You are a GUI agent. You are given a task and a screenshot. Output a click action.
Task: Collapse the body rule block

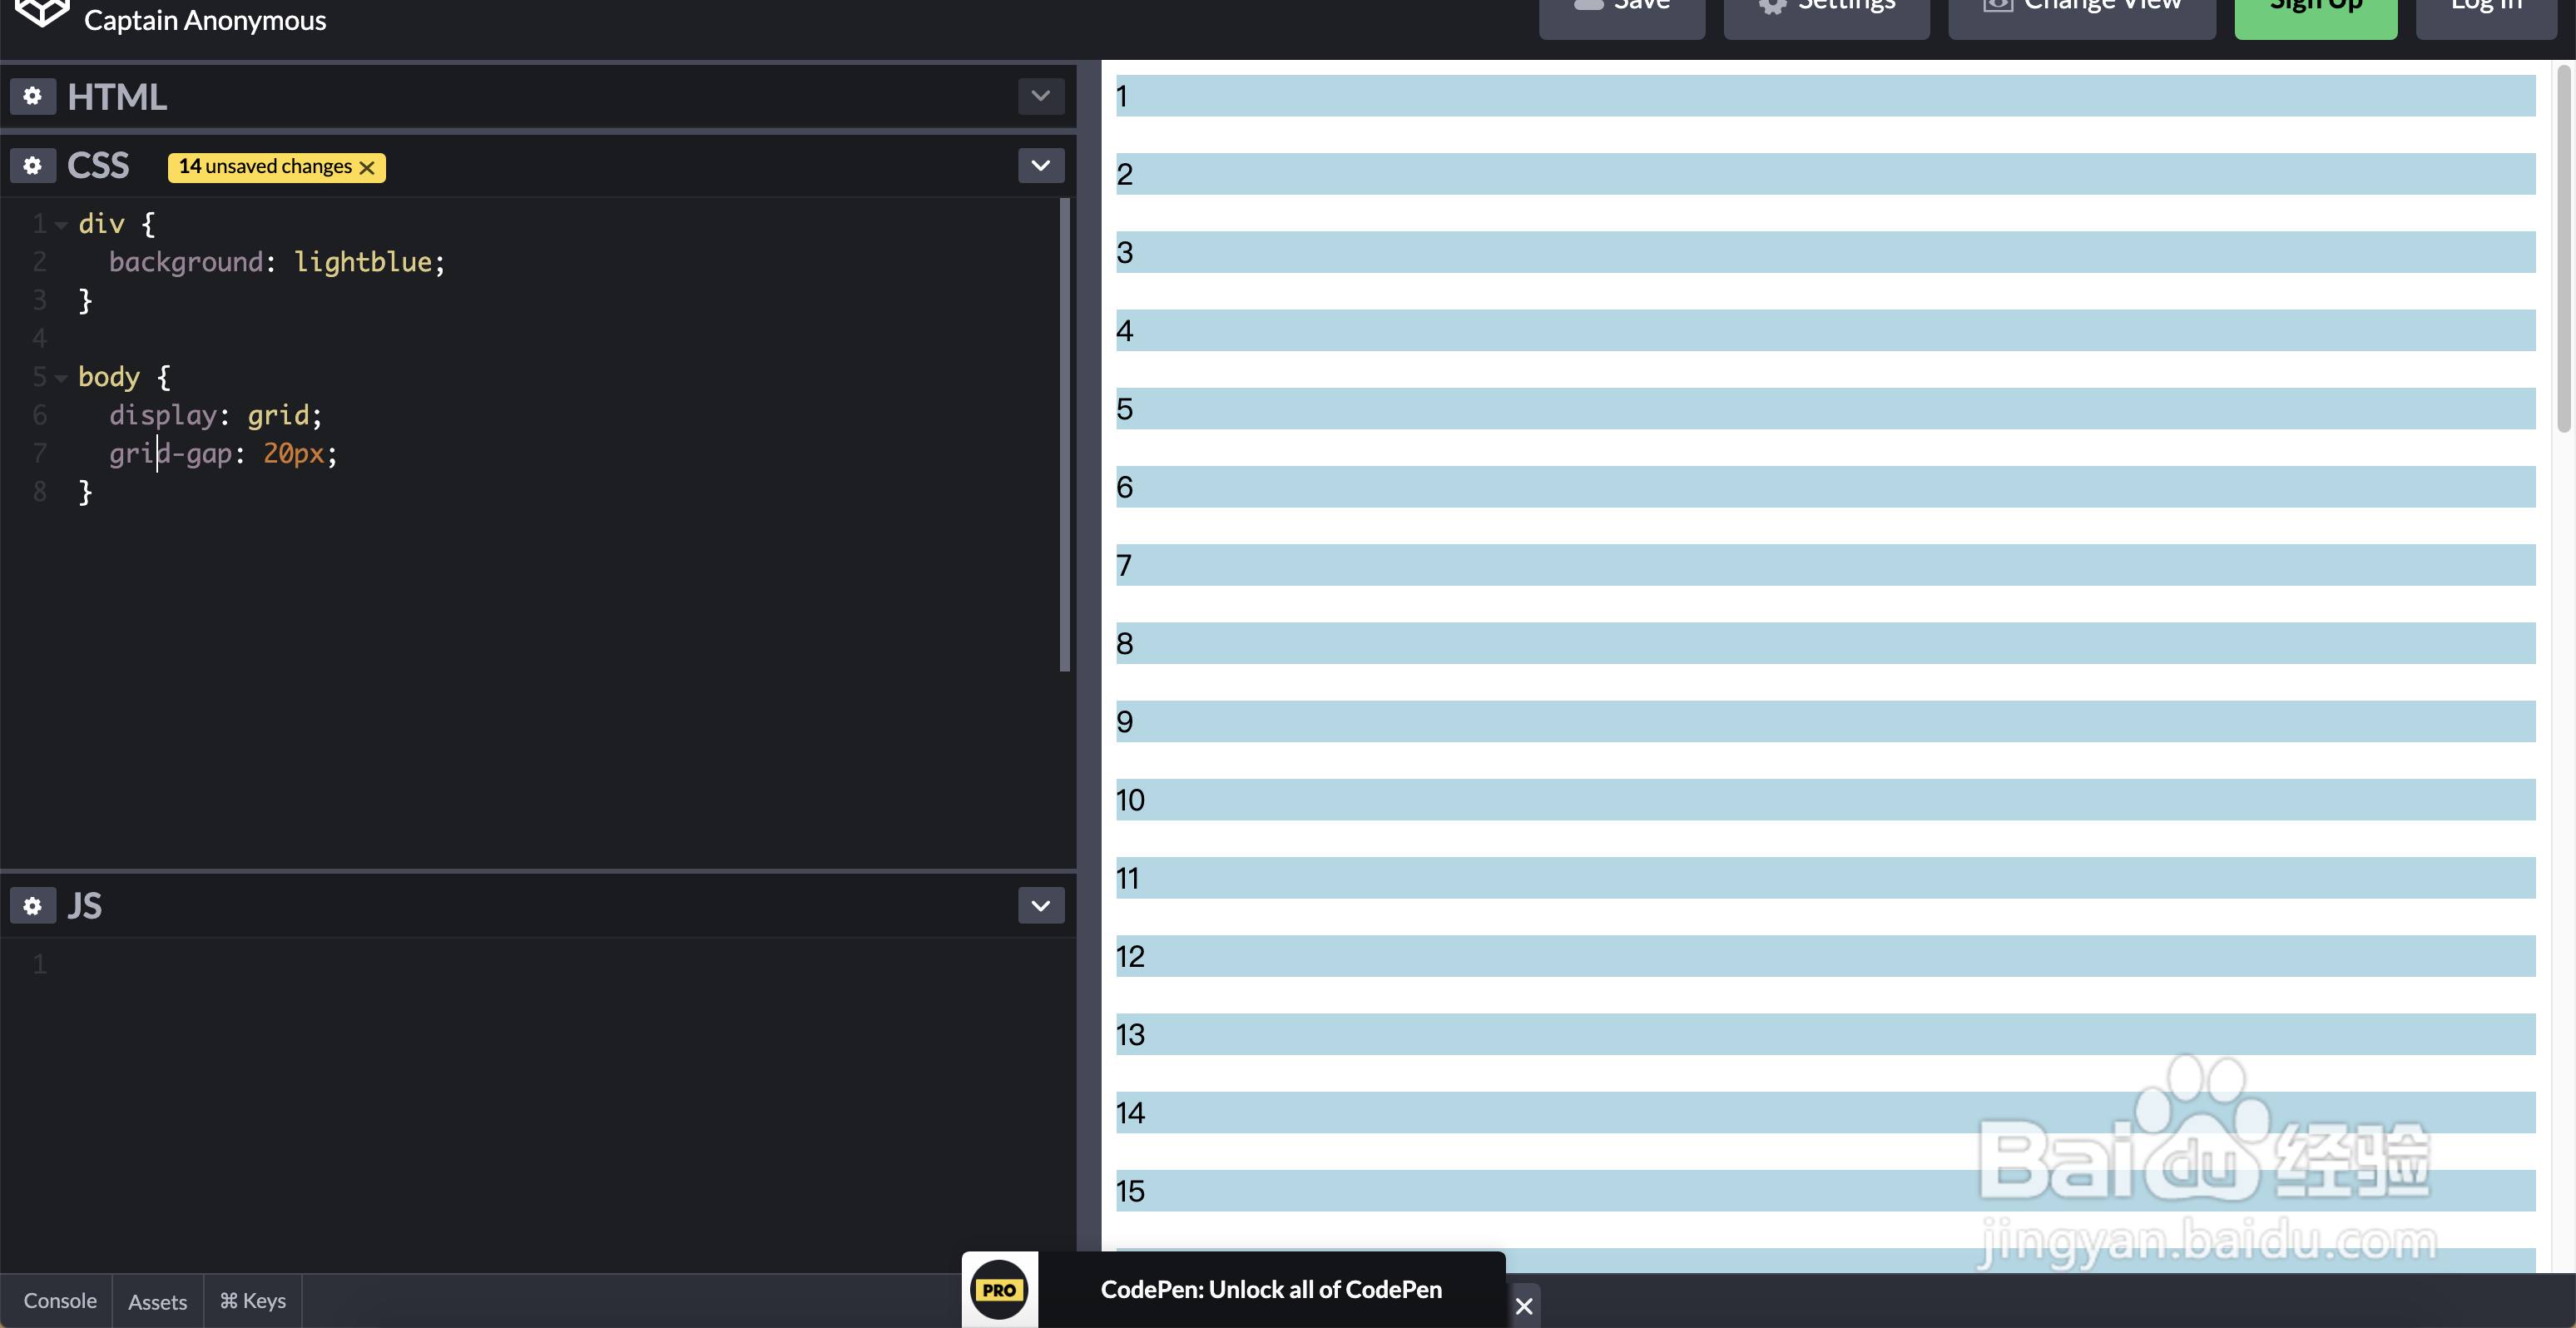click(x=62, y=378)
